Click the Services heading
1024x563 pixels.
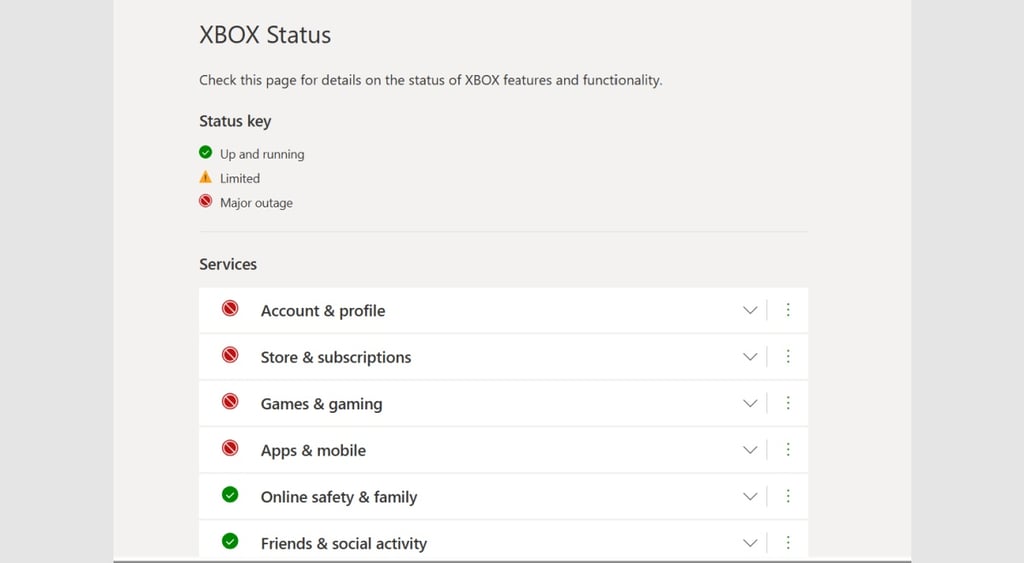pyautogui.click(x=228, y=265)
